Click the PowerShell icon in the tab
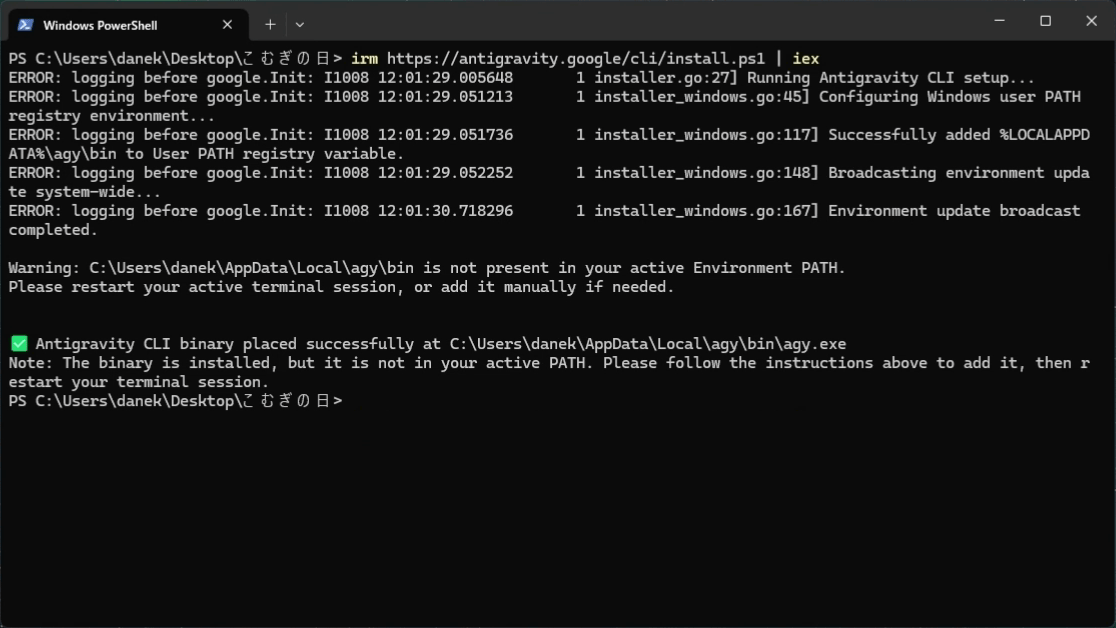Viewport: 1116px width, 628px height. click(26, 25)
